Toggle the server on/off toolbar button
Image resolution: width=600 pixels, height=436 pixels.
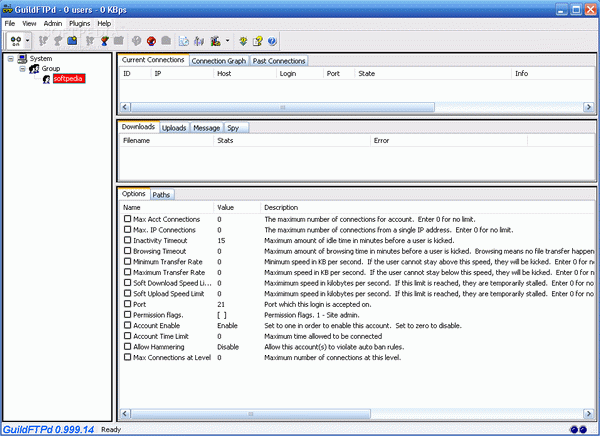(16, 41)
